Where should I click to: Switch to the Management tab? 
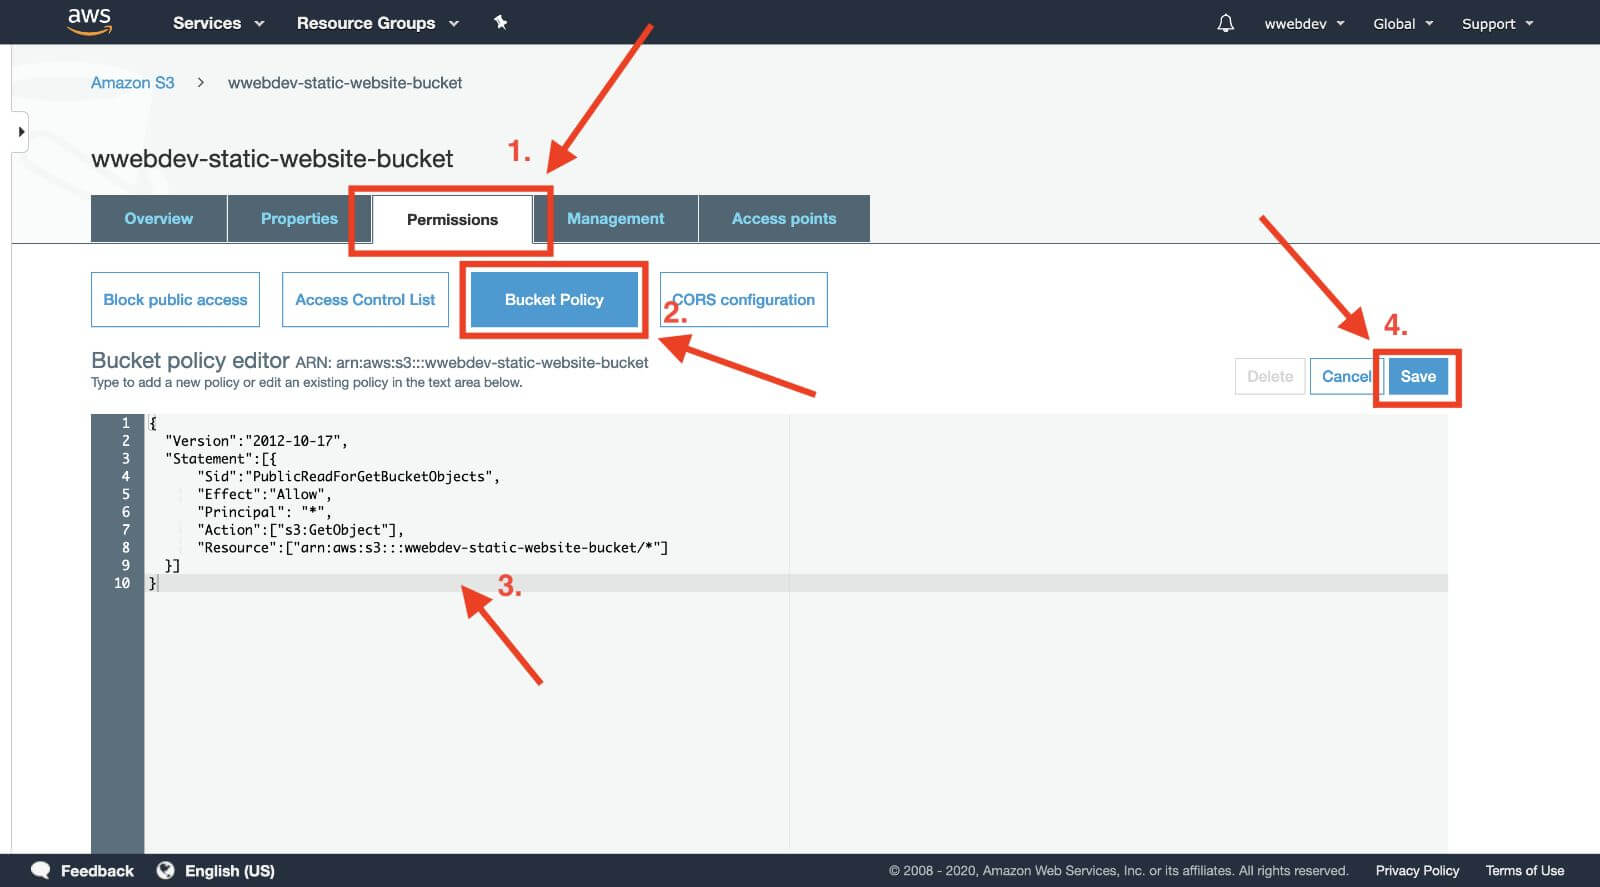pos(615,218)
